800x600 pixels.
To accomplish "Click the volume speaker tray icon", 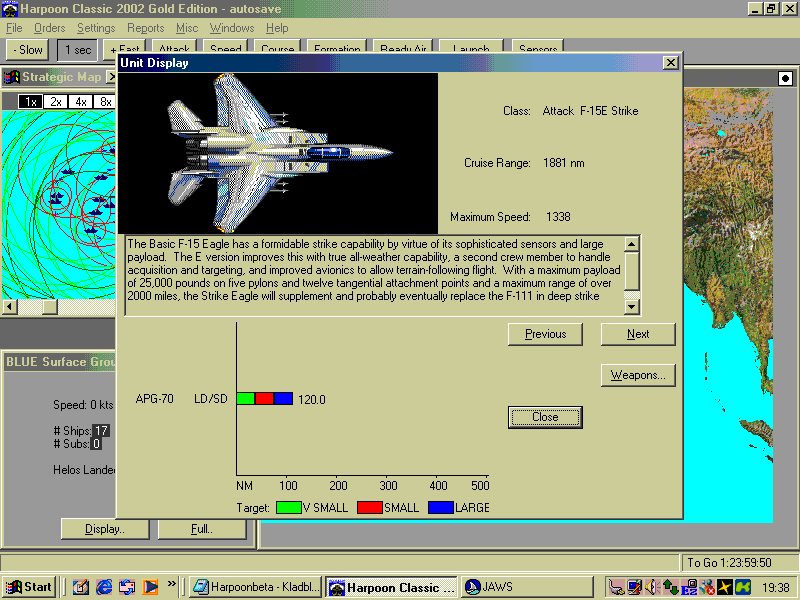I will pos(652,587).
